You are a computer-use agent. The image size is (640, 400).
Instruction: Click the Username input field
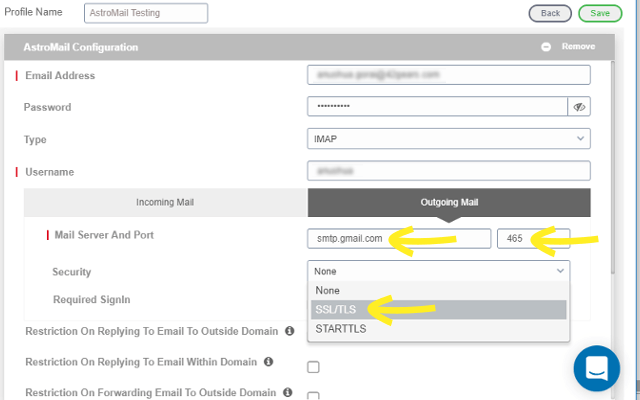coord(449,171)
